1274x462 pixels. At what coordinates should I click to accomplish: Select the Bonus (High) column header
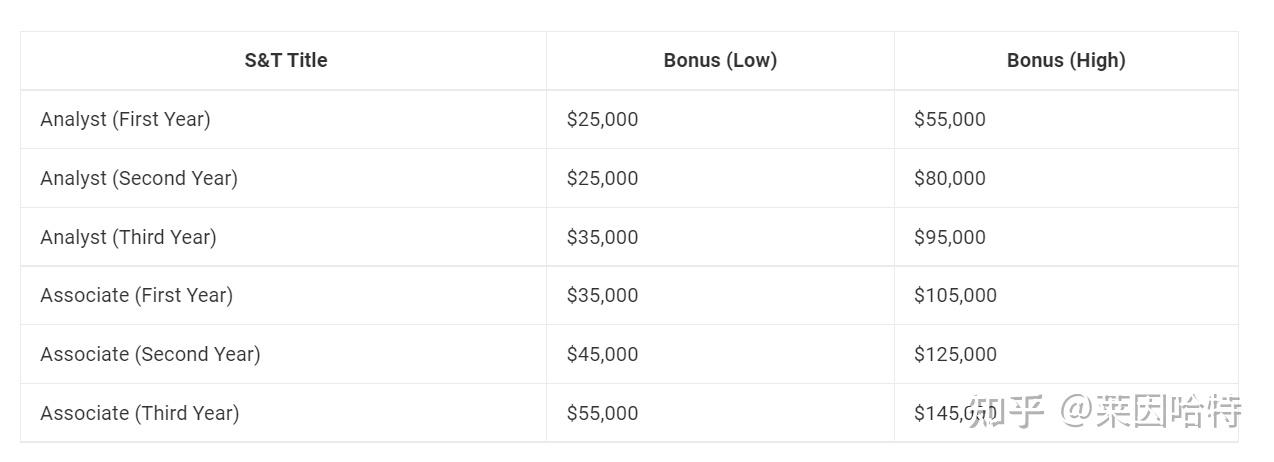[x=1066, y=60]
